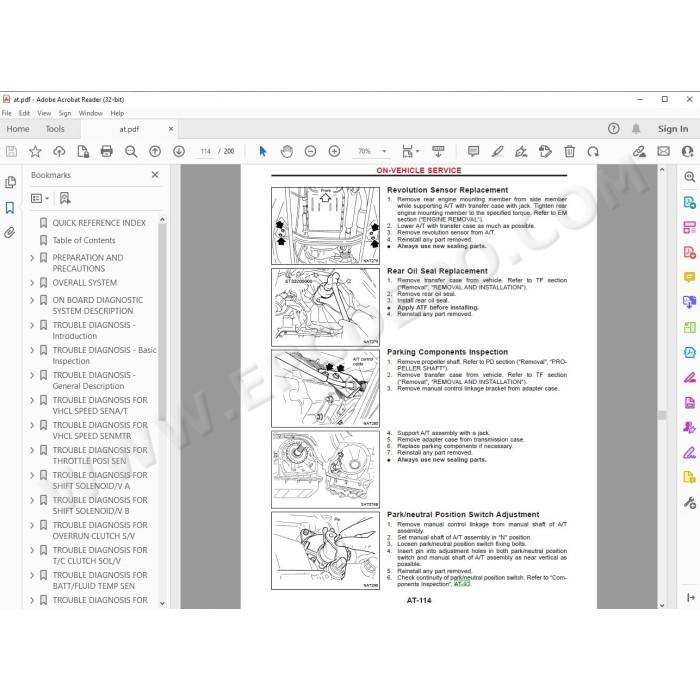Add a sticky note comment
This screenshot has height=700, width=700.
(474, 152)
